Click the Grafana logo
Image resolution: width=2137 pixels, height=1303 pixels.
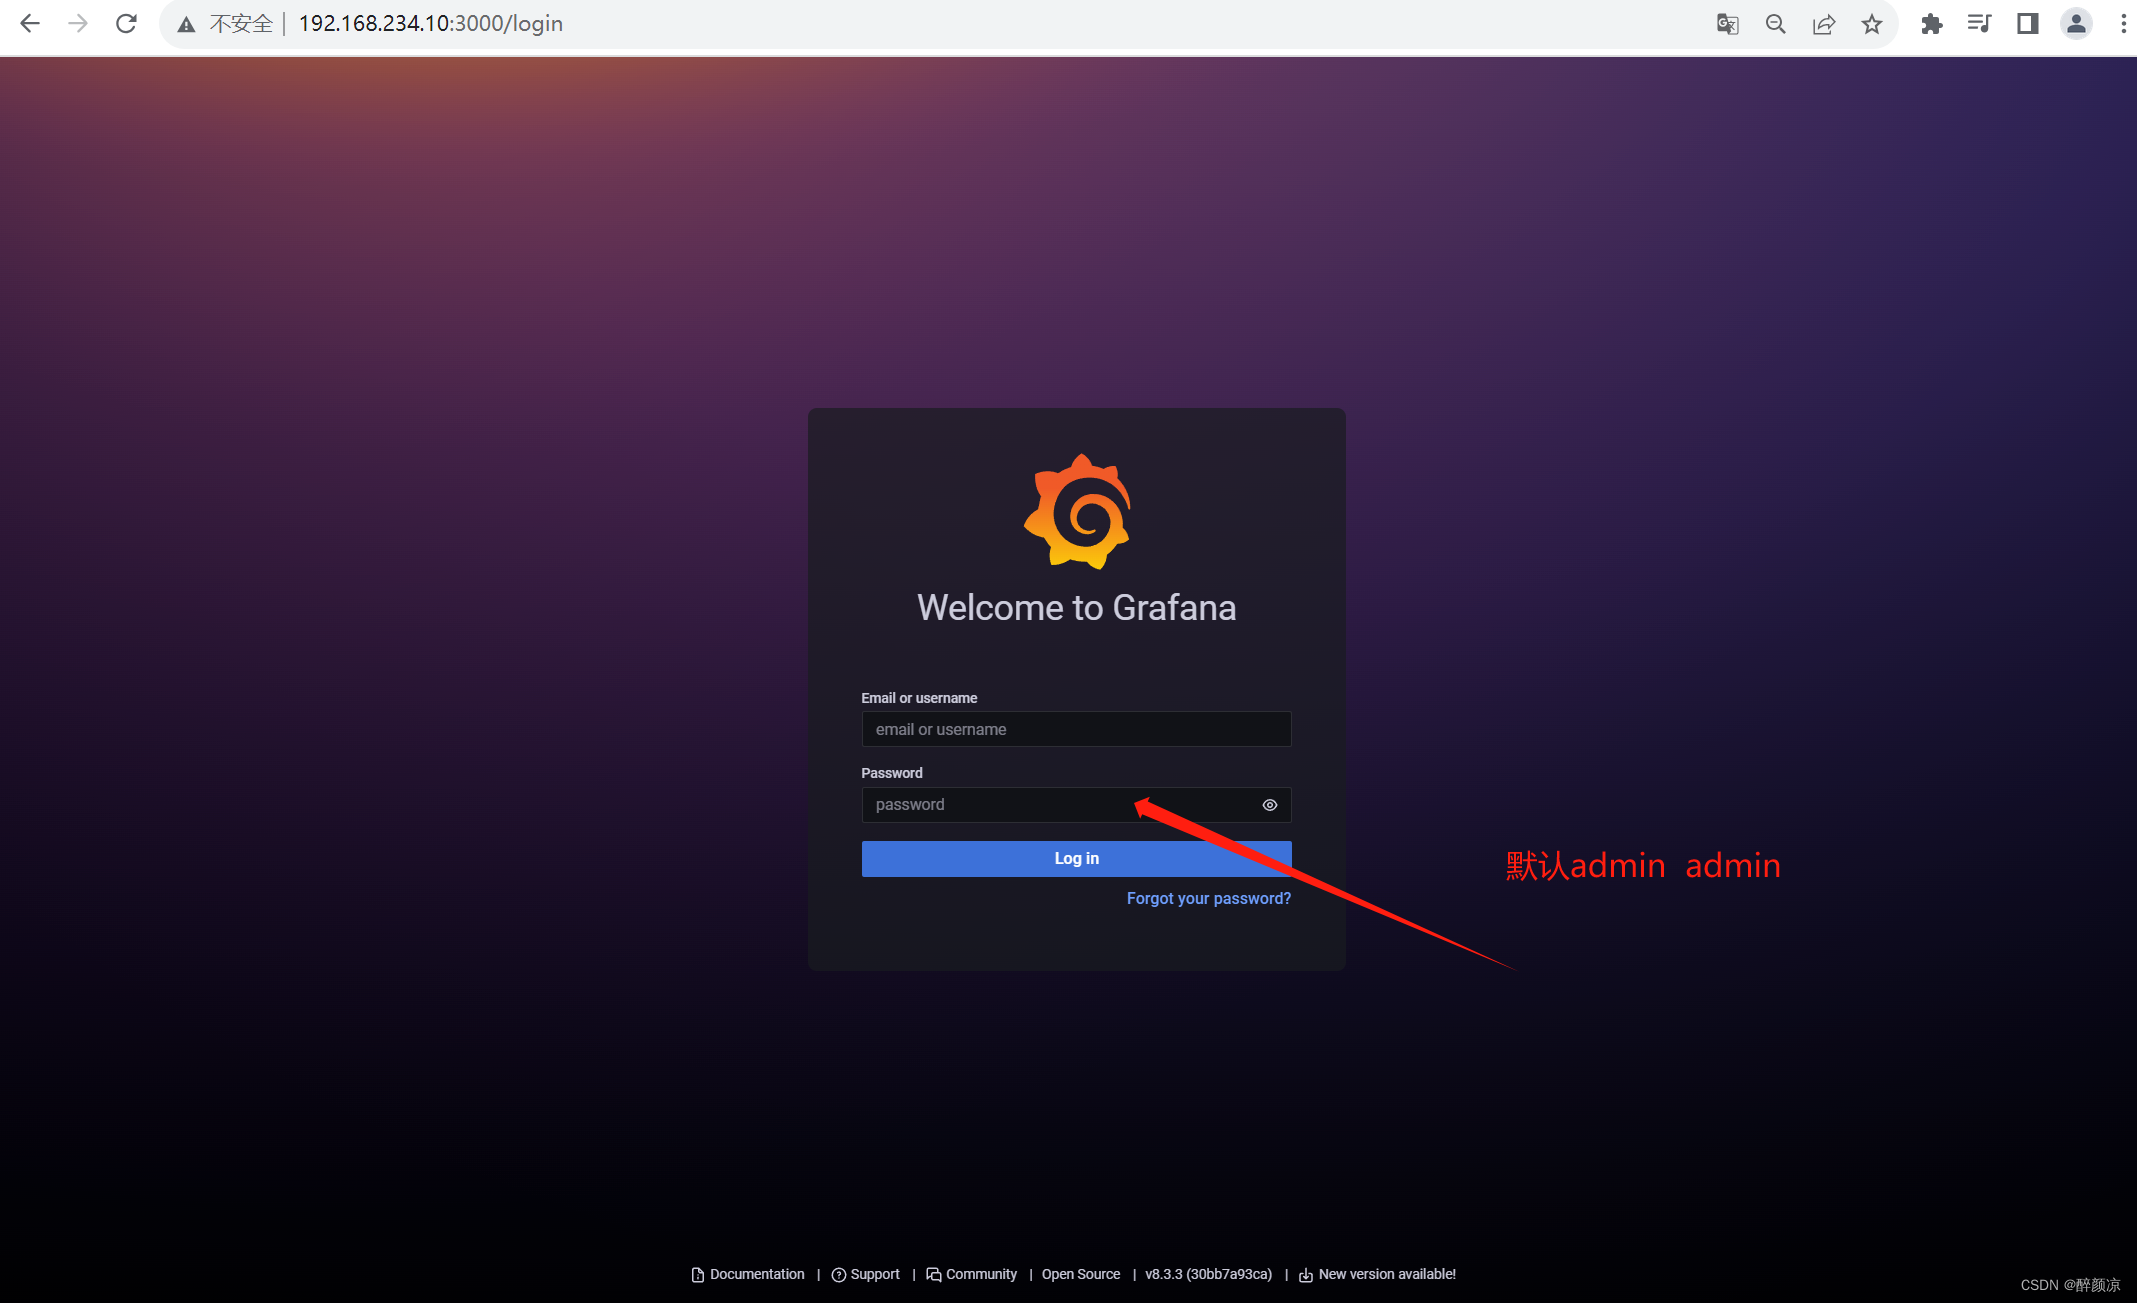click(1077, 511)
